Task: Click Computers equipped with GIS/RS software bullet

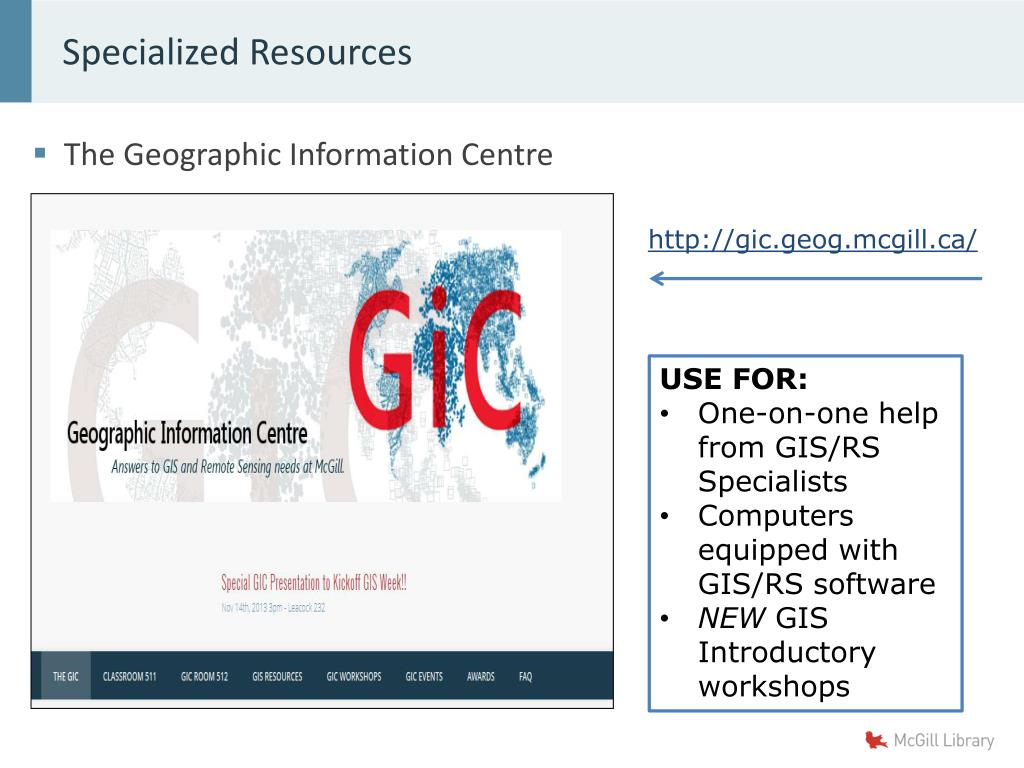Action: tap(816, 550)
